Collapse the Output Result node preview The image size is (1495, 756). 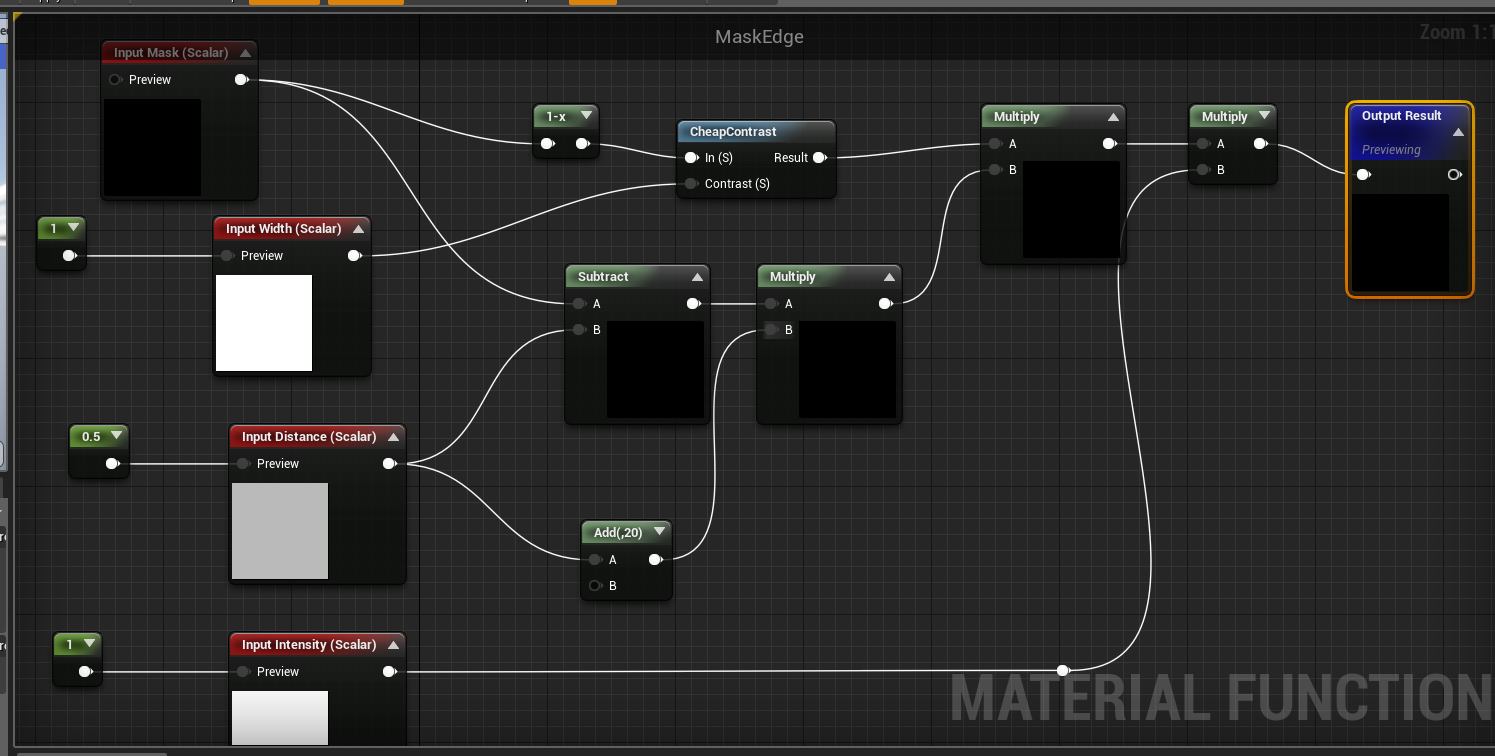tap(1457, 132)
